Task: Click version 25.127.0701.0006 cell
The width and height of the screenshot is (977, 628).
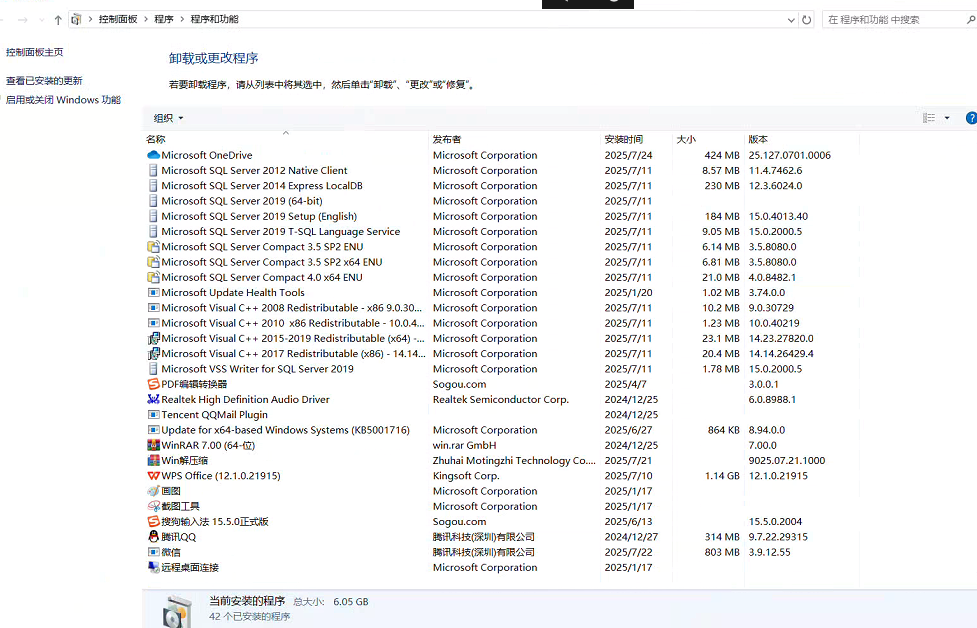Action: click(x=789, y=155)
